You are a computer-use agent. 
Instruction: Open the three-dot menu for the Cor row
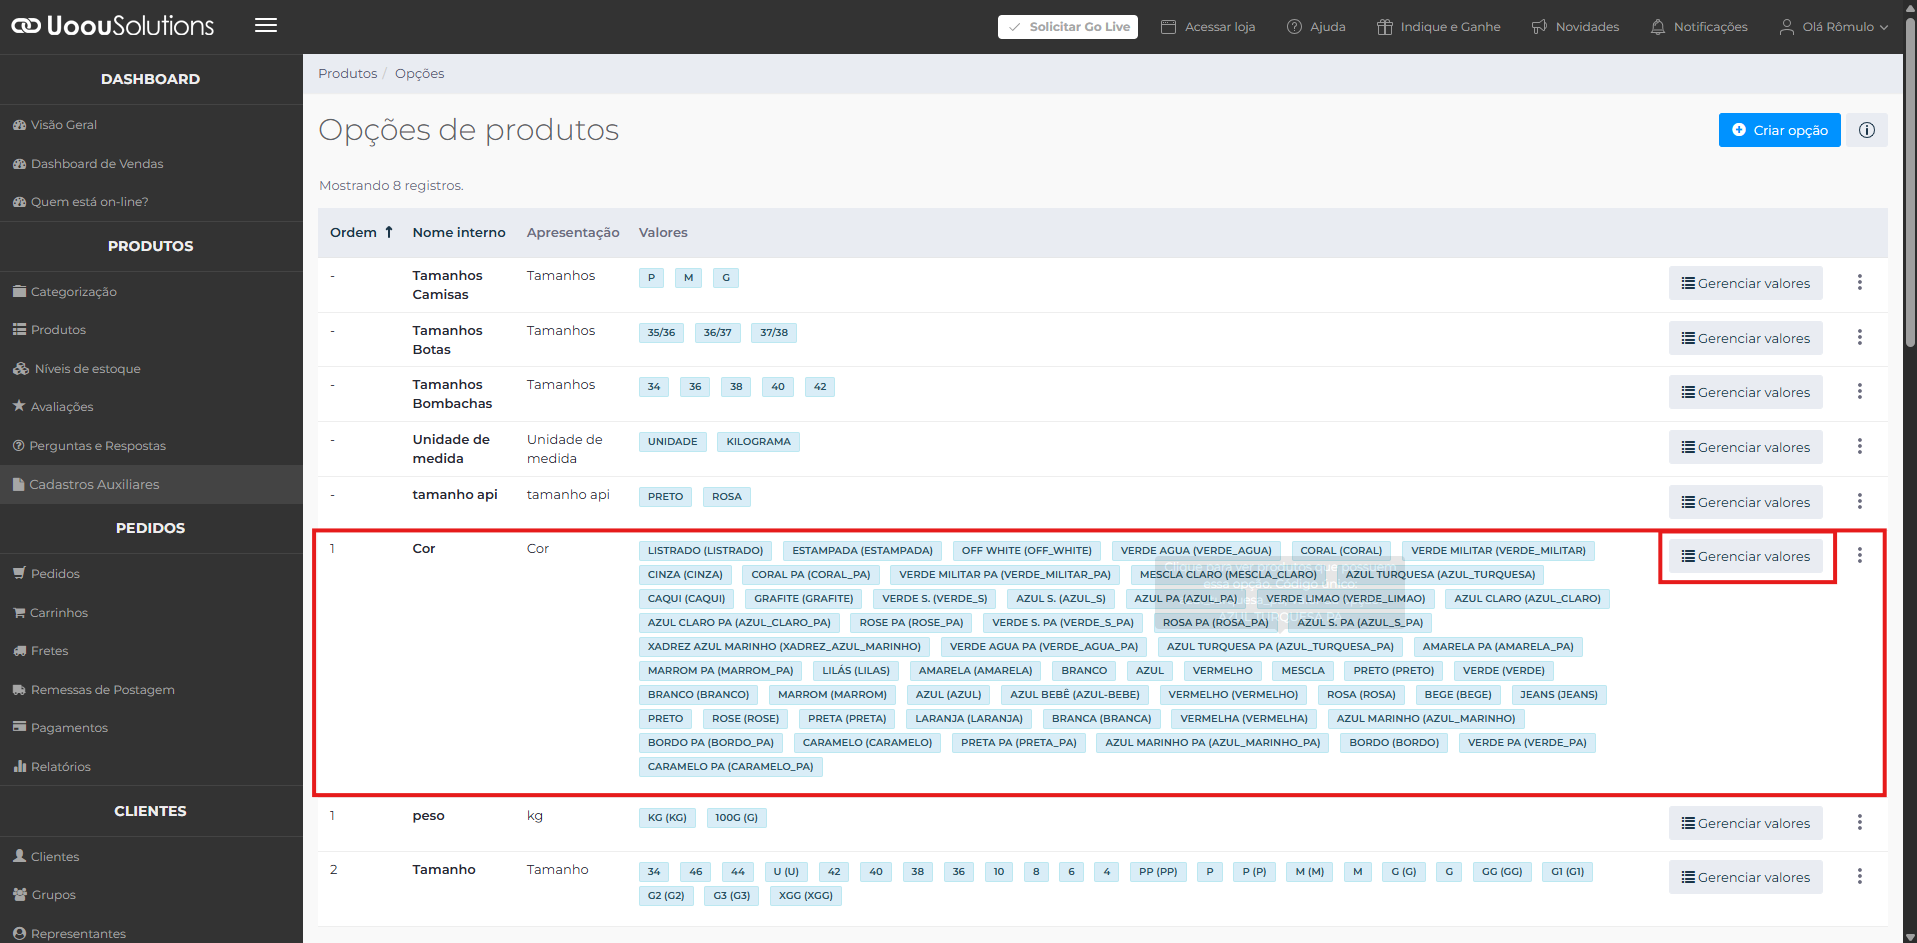[x=1860, y=555]
